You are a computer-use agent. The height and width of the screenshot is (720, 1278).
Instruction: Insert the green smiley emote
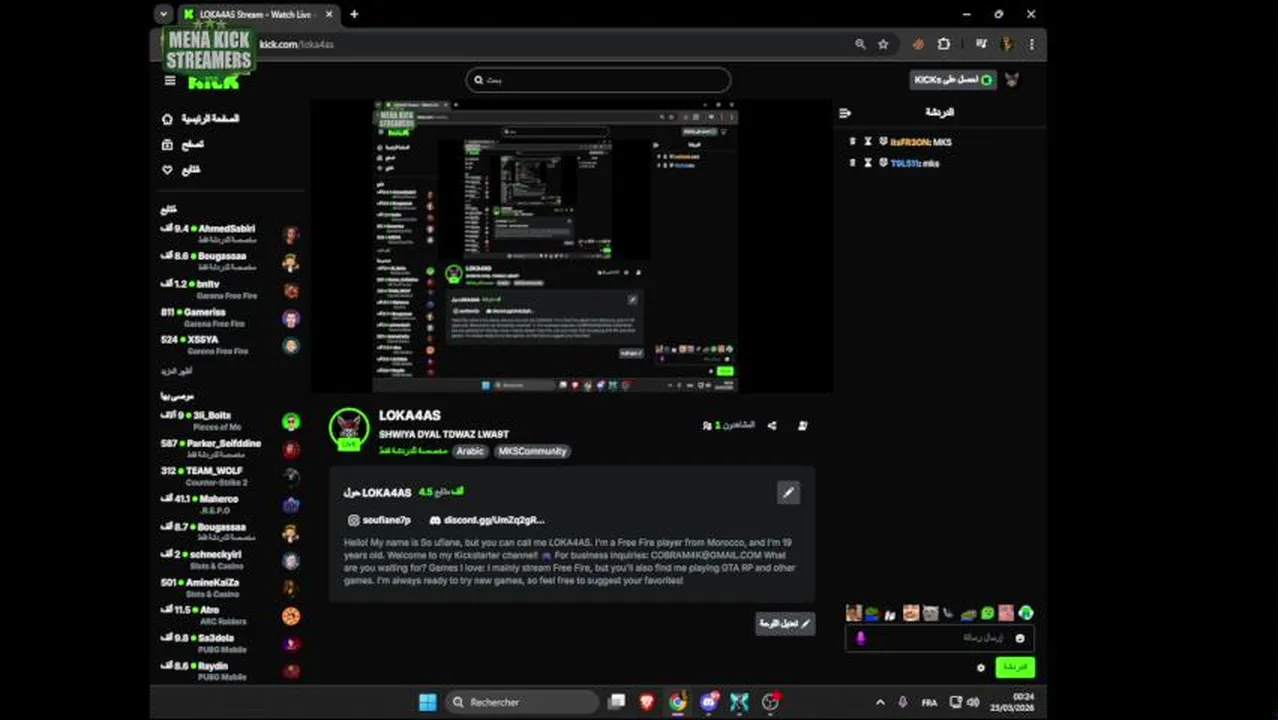pos(988,613)
